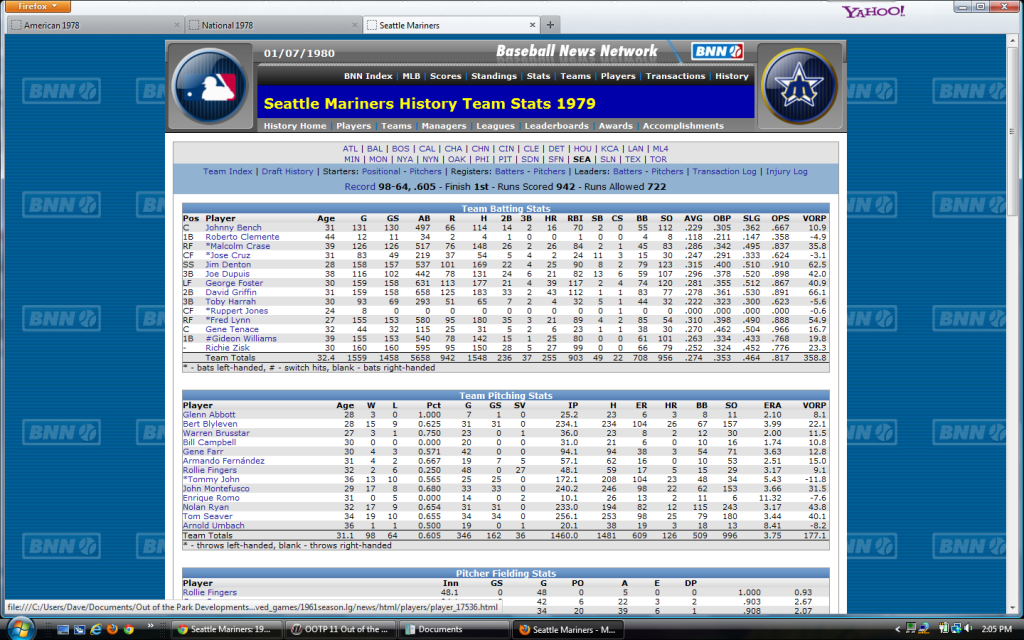Click the page vertical scrollbar thumb
The width and height of the screenshot is (1024, 640).
(1013, 131)
